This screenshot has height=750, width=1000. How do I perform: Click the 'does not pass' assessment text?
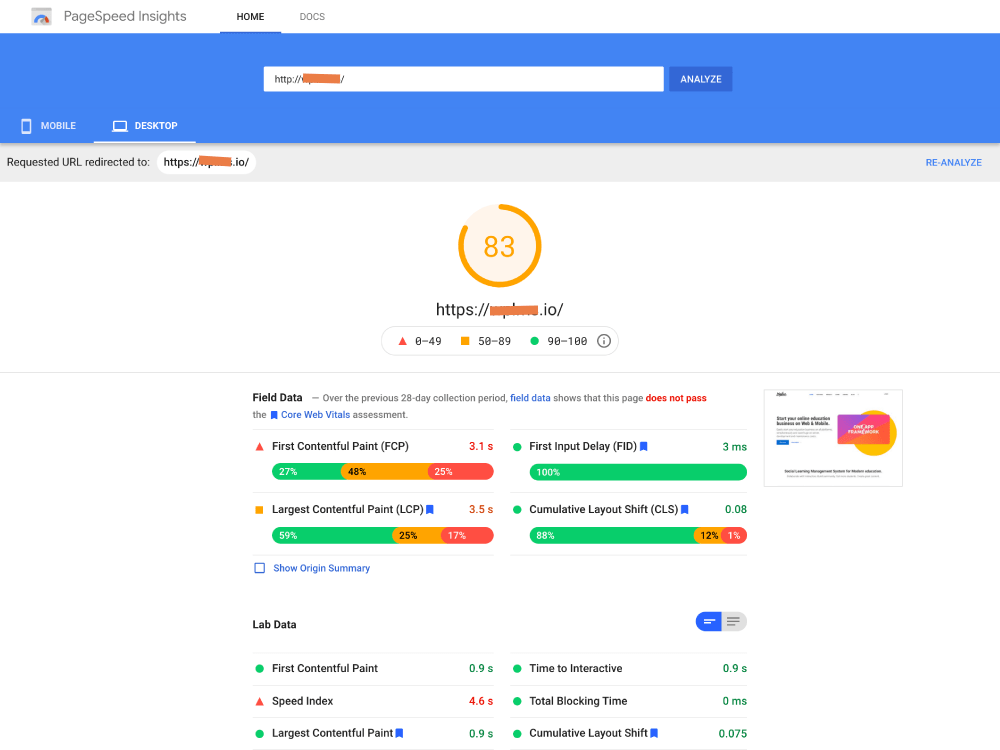pos(675,398)
